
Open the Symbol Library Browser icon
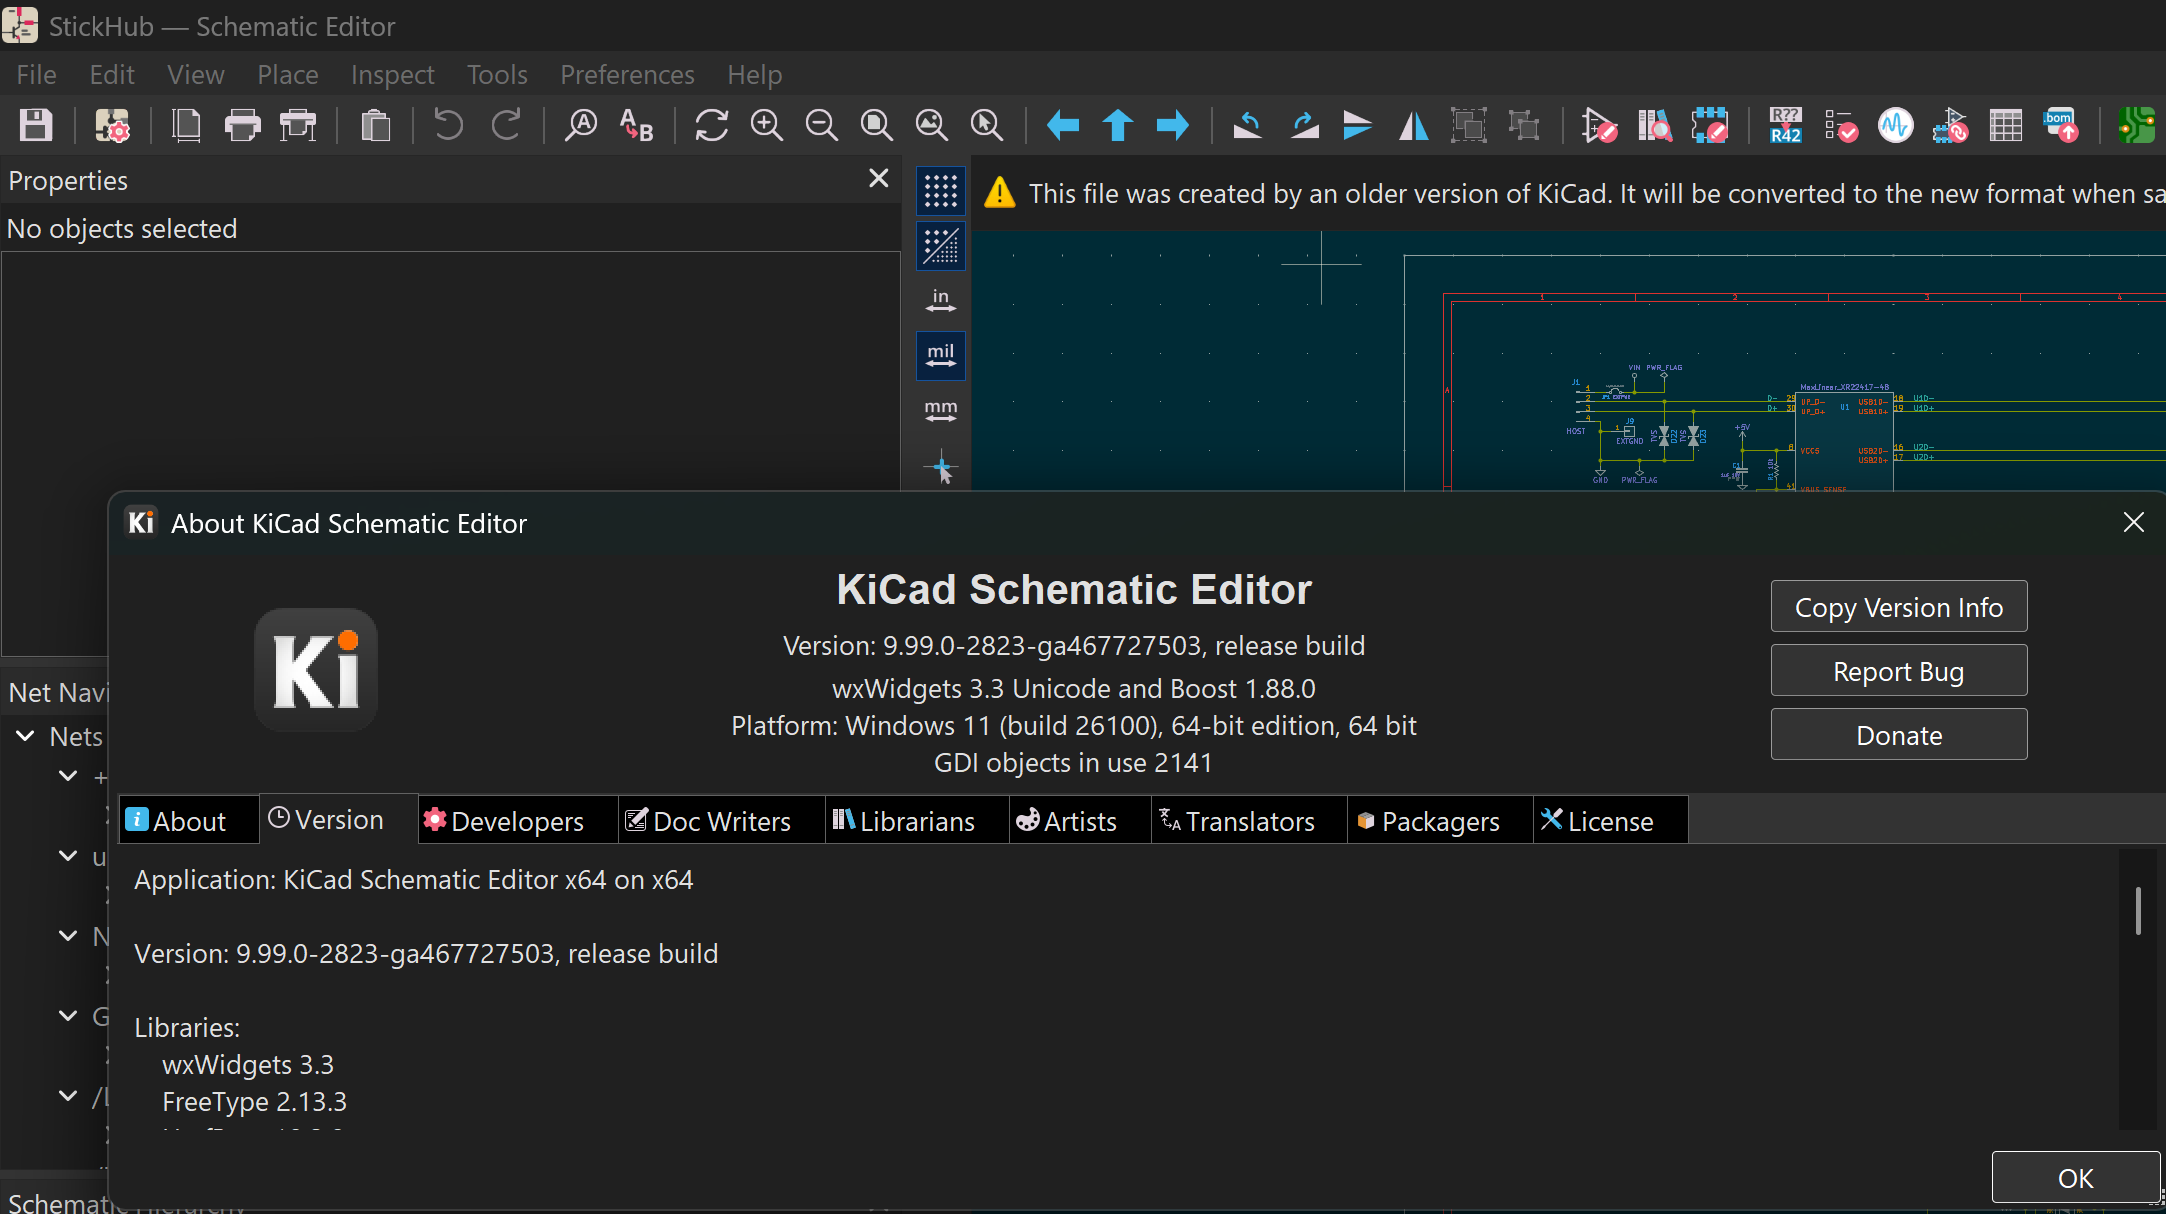point(1654,126)
